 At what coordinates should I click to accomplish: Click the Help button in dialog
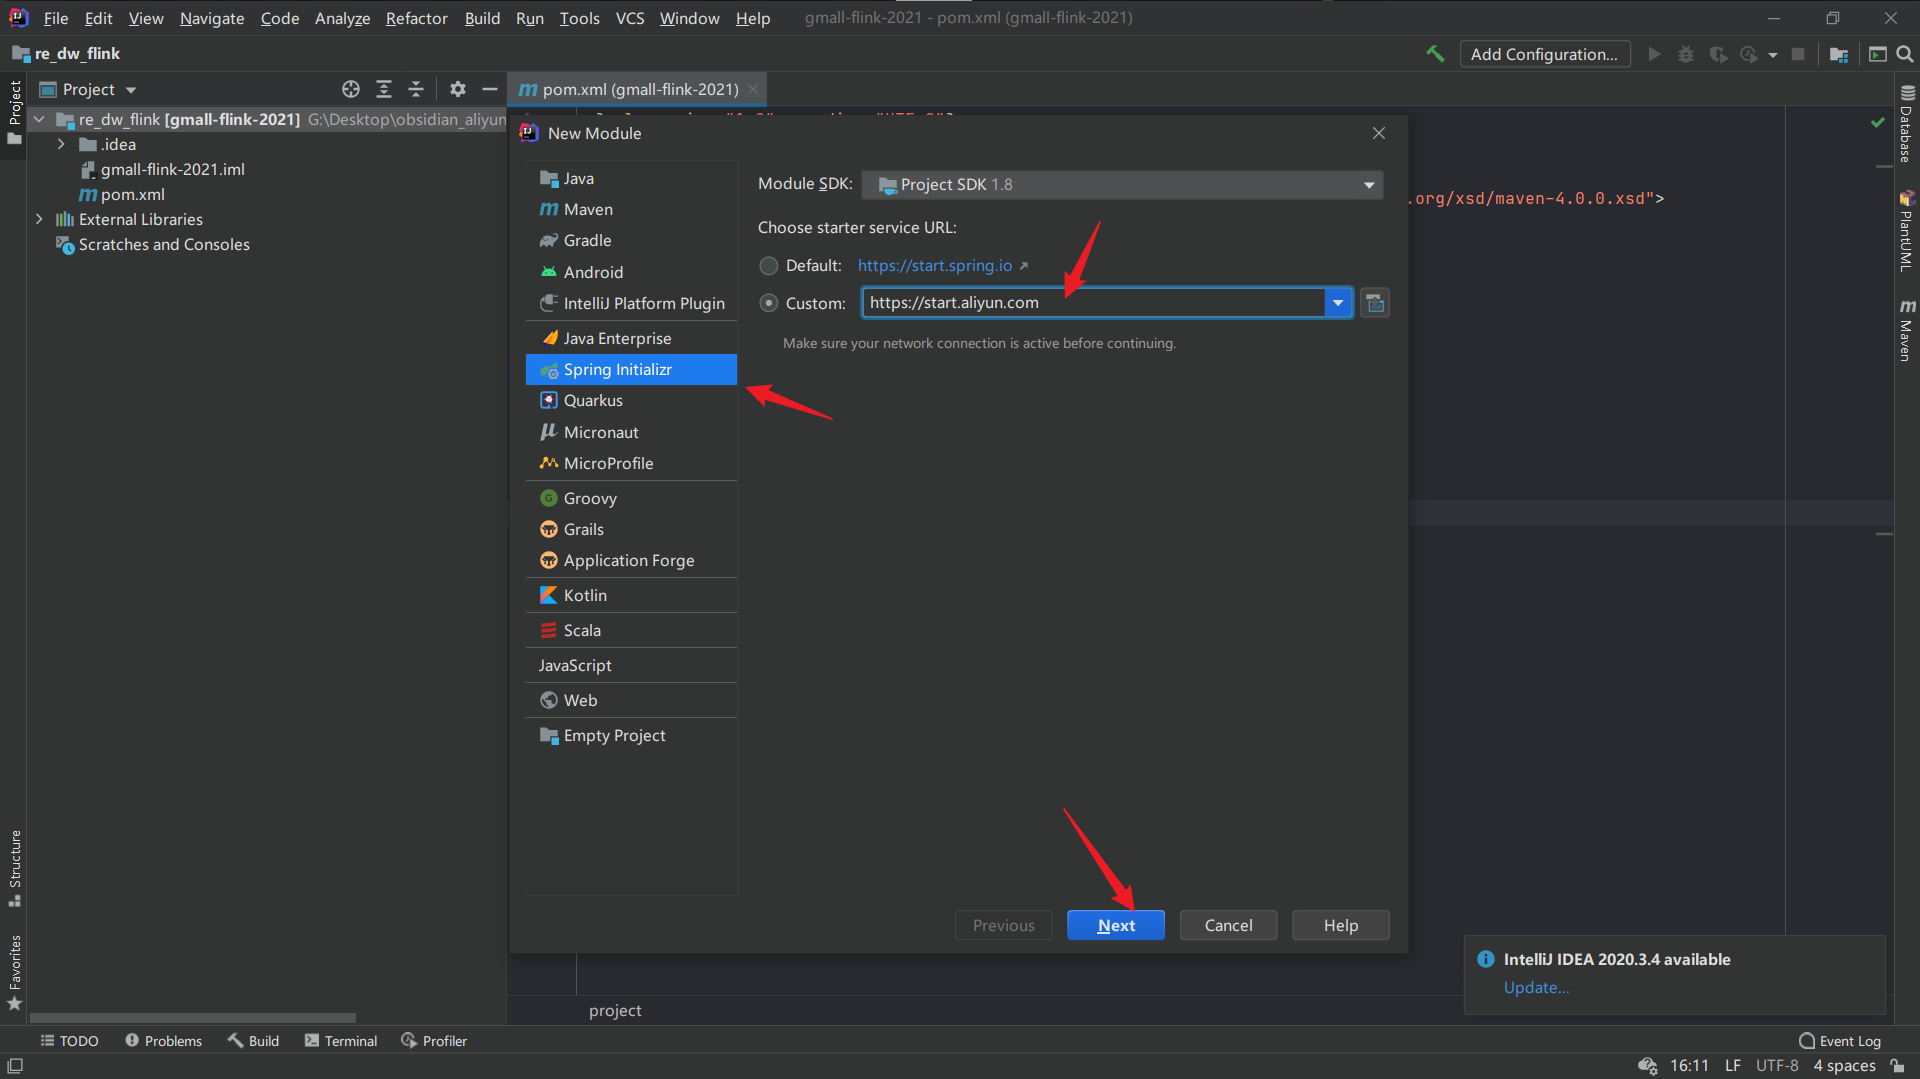(x=1341, y=925)
